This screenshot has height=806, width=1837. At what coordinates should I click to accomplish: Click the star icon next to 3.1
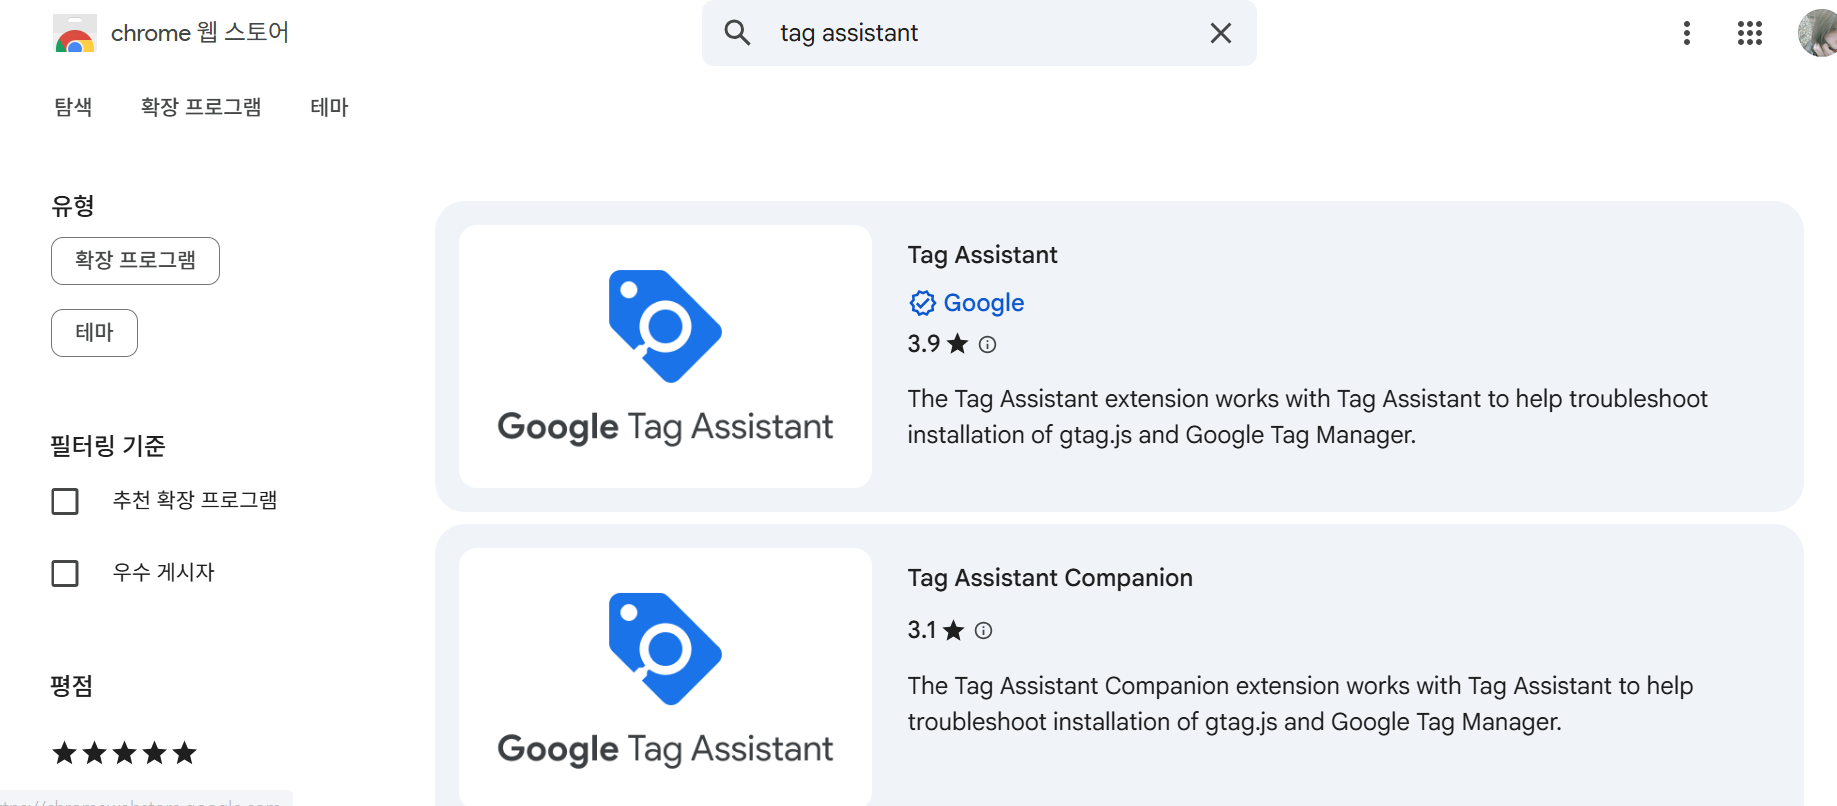(954, 630)
